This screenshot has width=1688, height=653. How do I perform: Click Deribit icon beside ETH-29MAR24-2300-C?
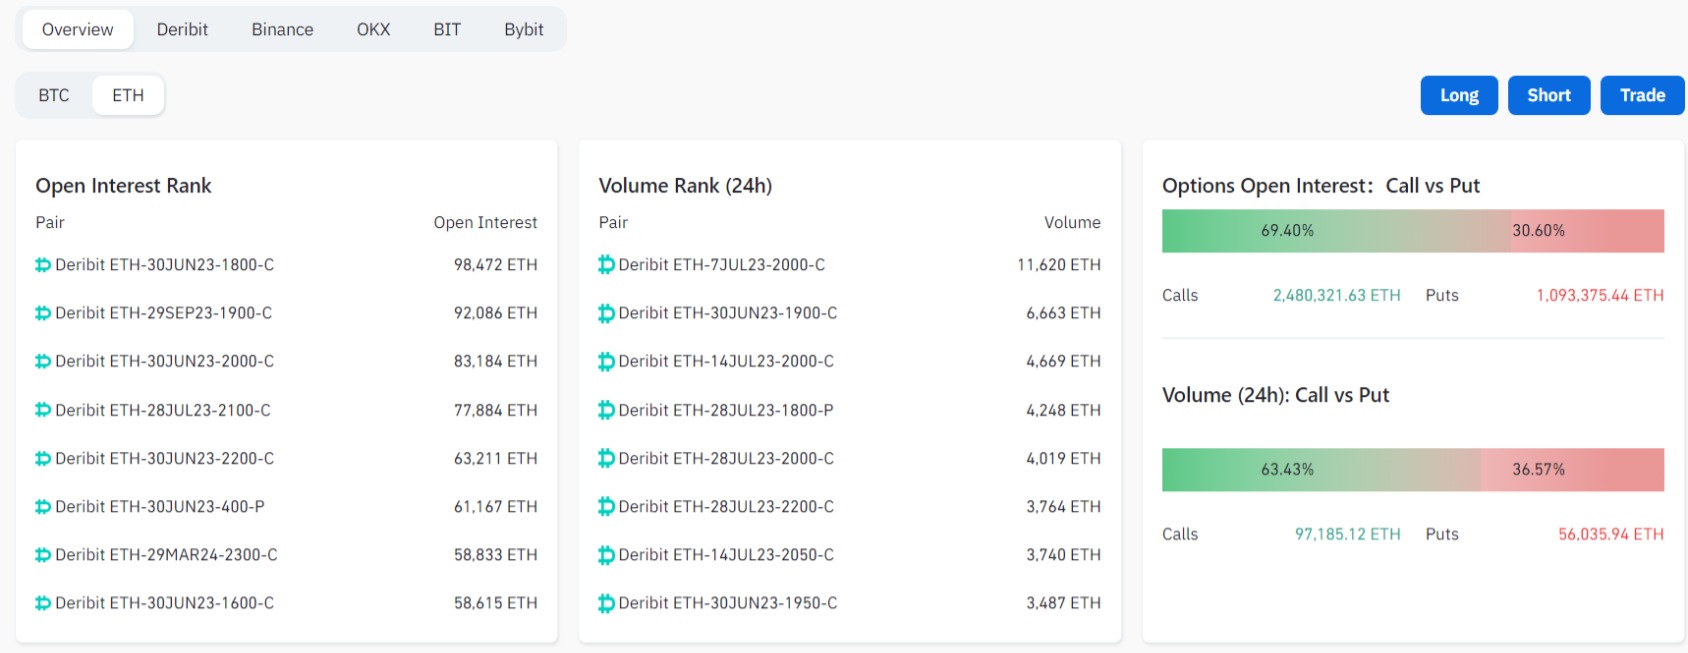[43, 555]
